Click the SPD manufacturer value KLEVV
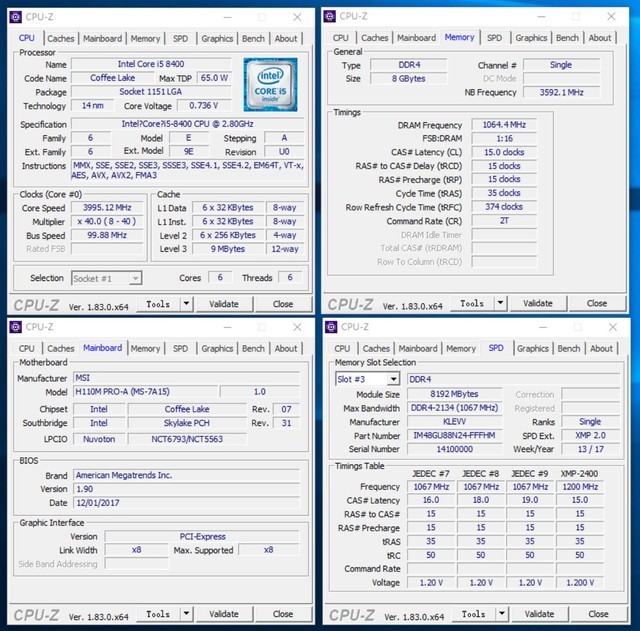Image resolution: width=640 pixels, height=631 pixels. pos(454,422)
